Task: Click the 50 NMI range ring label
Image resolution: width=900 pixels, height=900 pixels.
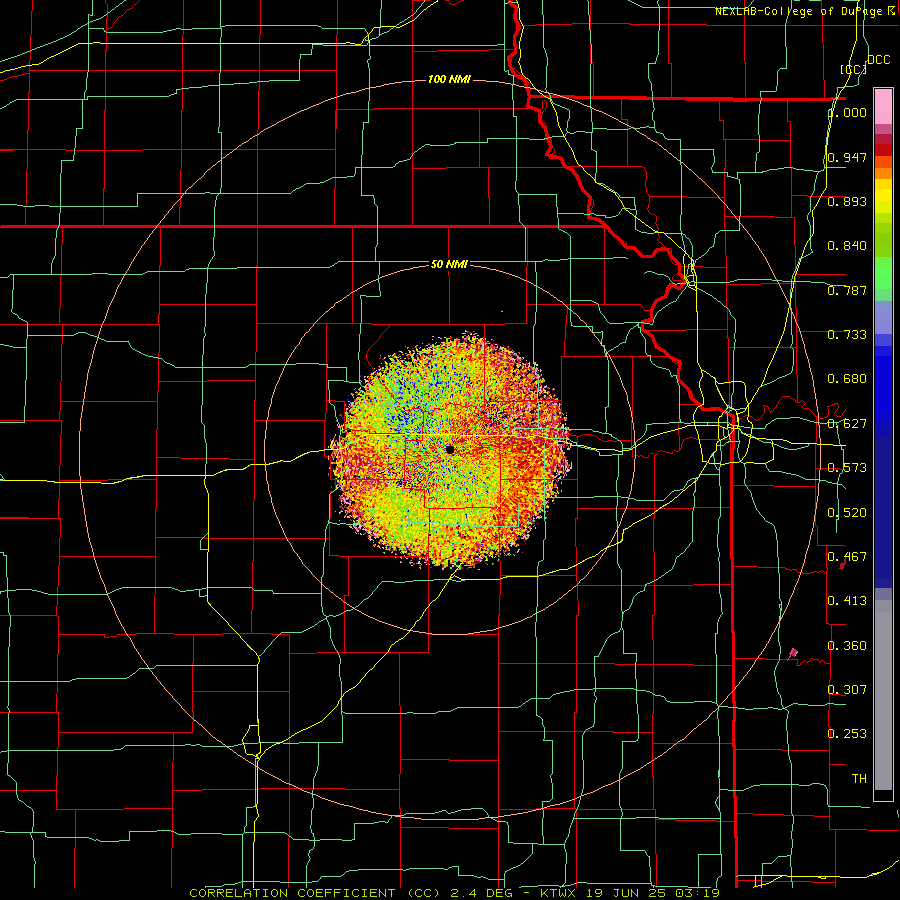Action: click(449, 264)
